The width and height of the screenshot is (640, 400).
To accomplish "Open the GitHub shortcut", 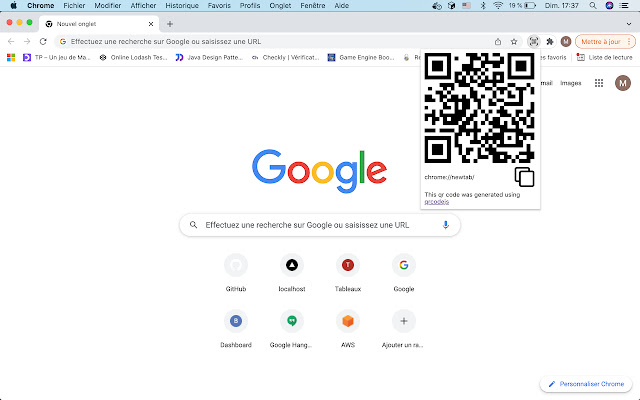I will (x=236, y=273).
